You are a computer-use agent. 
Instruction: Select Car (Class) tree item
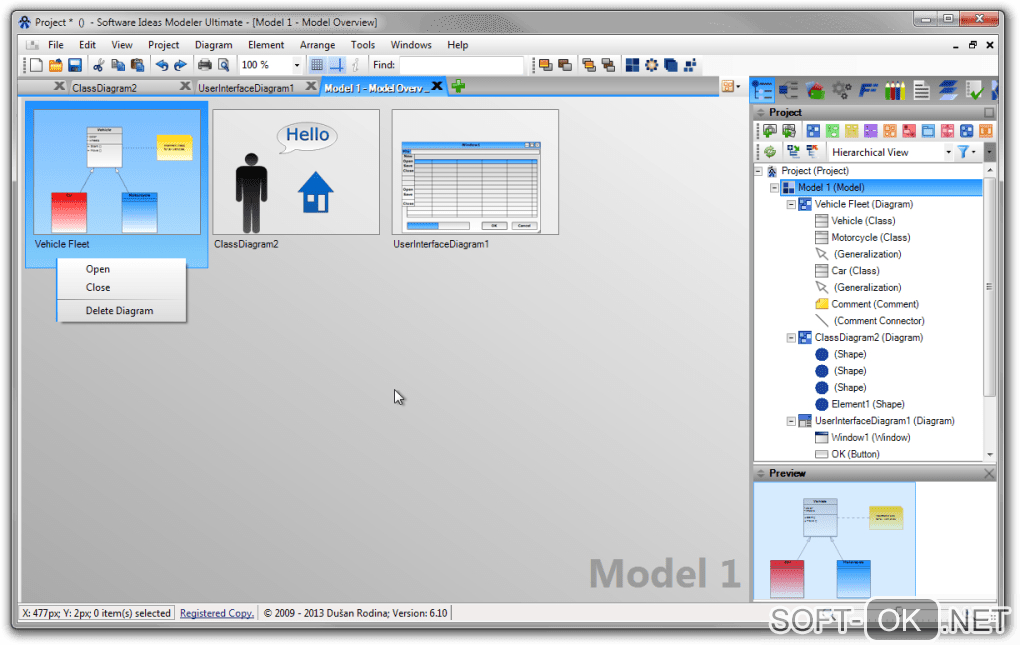[x=855, y=271]
